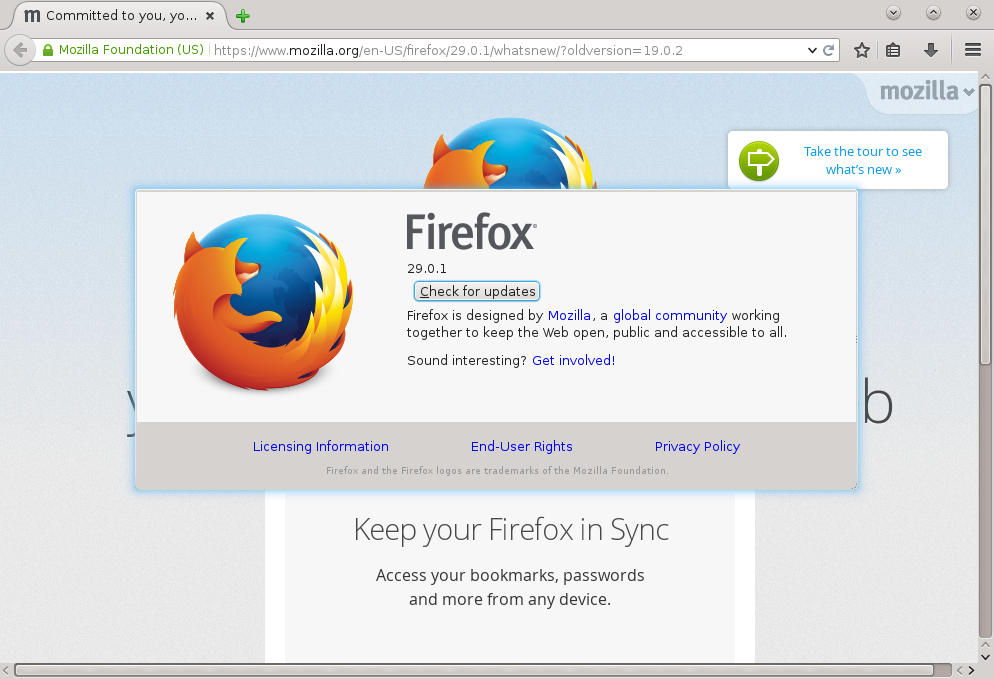This screenshot has width=994, height=679.
Task: Open the hamburger menu button
Action: tap(972, 50)
